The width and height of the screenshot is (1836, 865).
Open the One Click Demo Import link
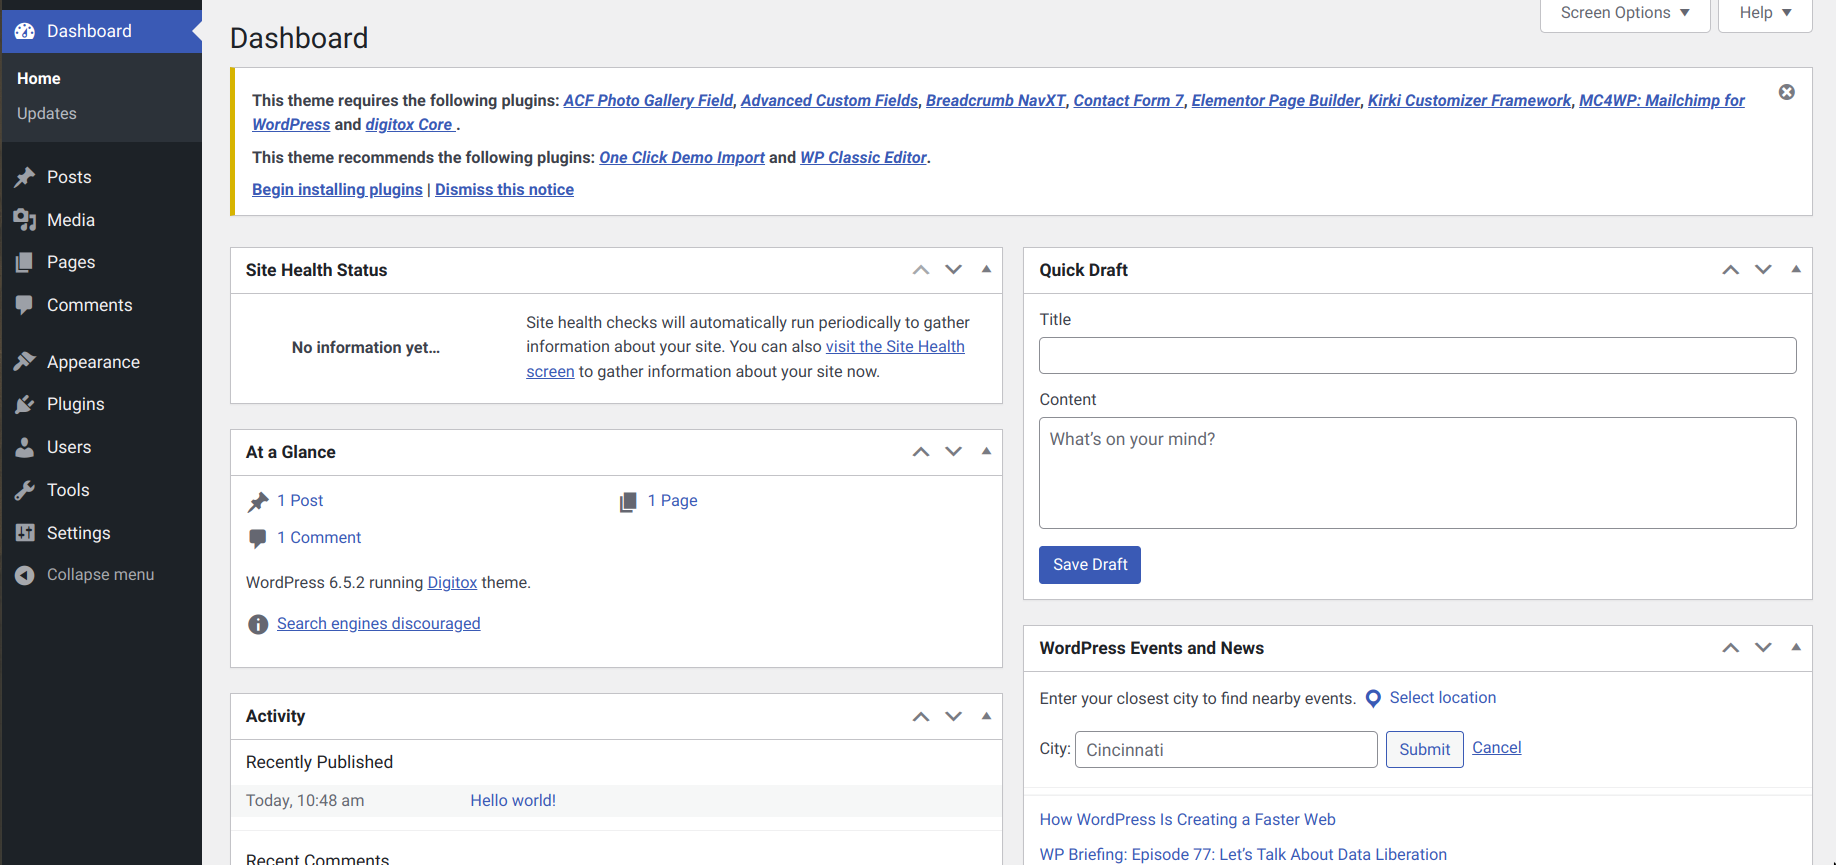[x=682, y=158]
